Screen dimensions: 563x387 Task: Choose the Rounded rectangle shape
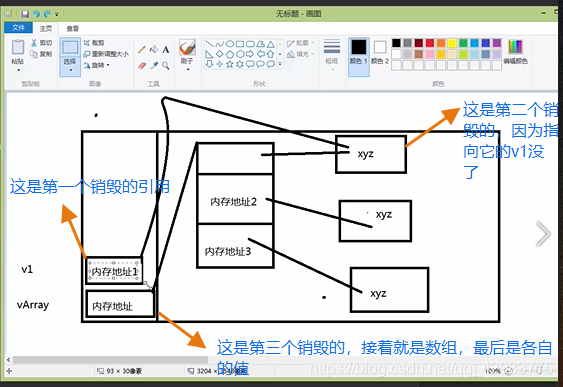pyautogui.click(x=250, y=44)
